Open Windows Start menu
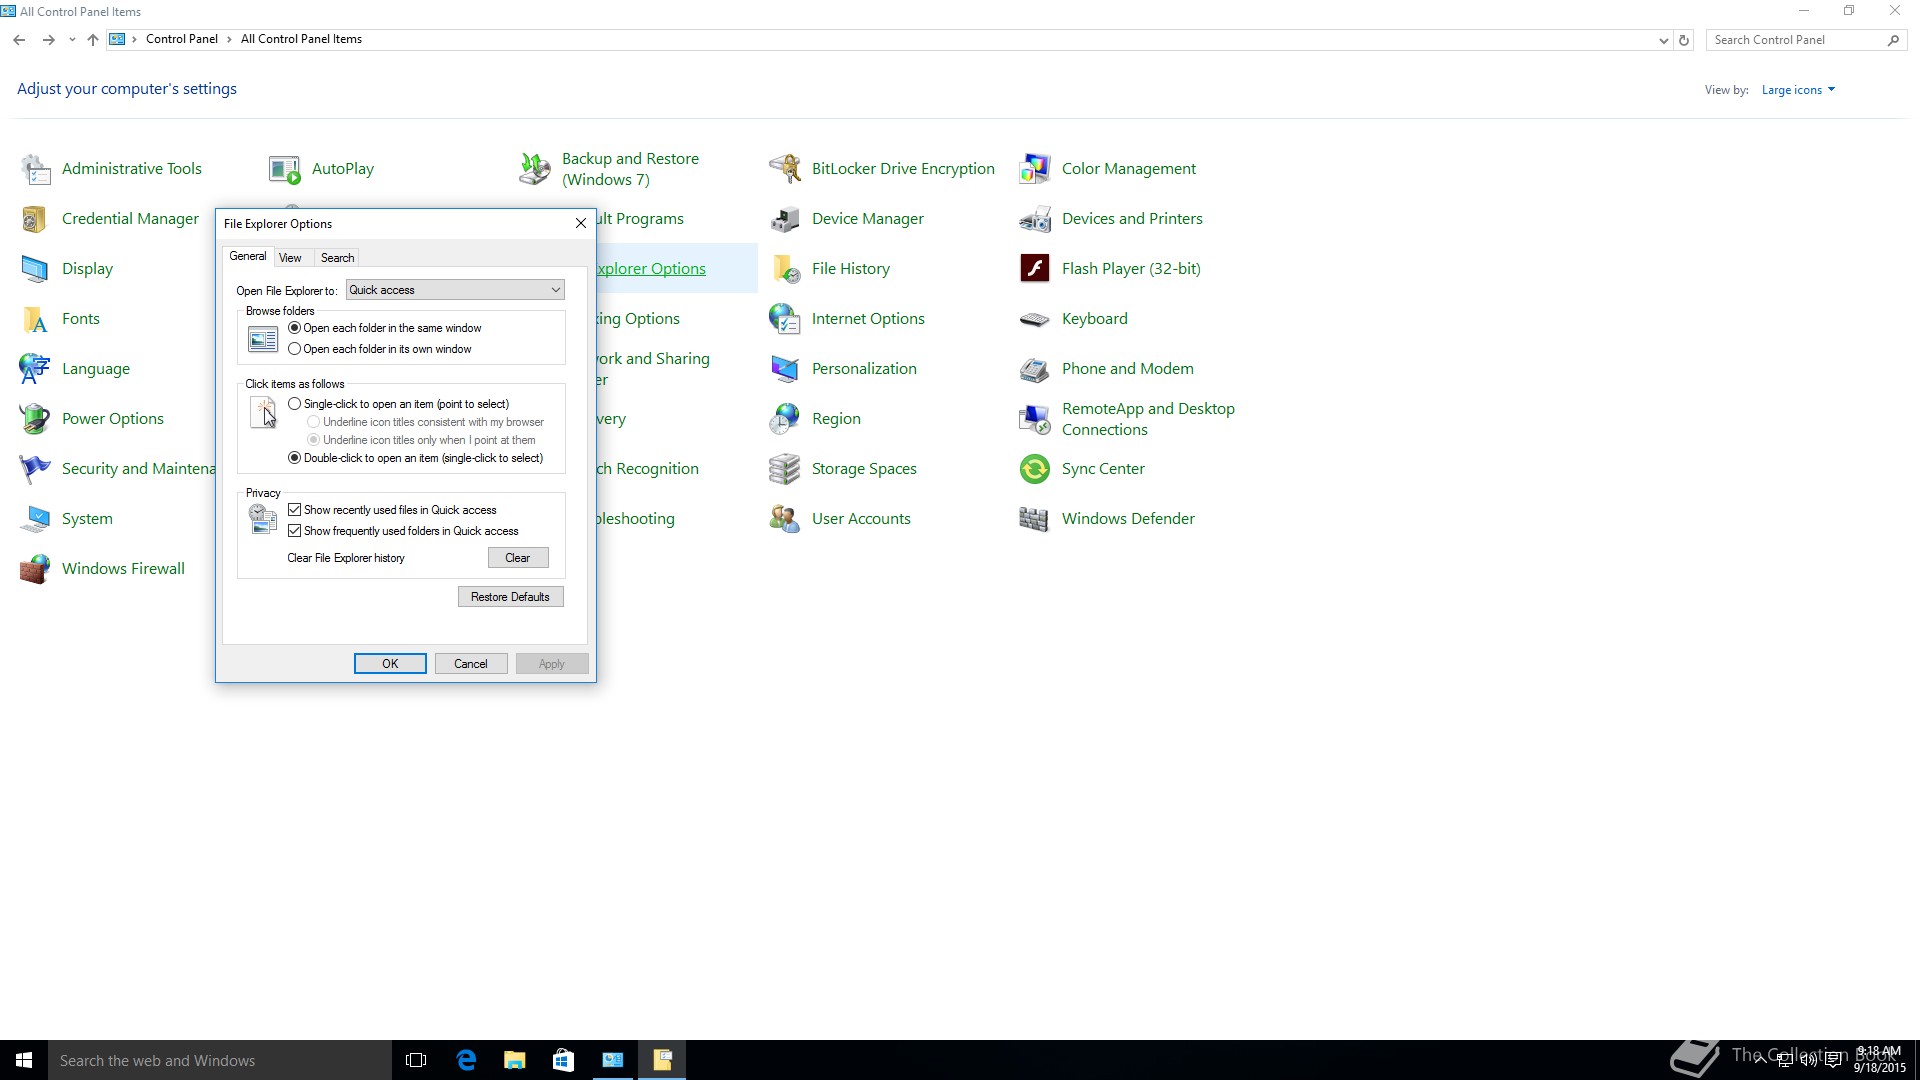This screenshot has height=1080, width=1920. (x=24, y=1060)
